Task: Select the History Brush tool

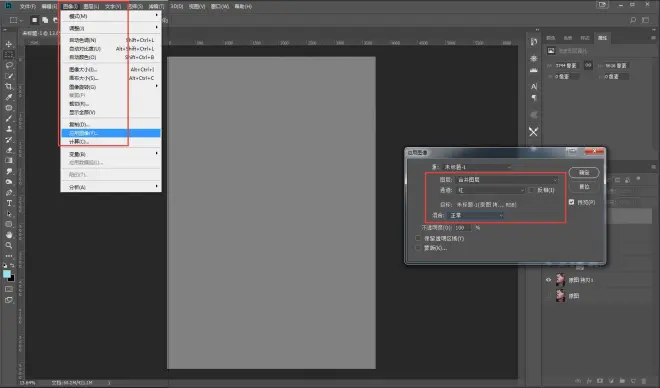Action: coord(8,139)
